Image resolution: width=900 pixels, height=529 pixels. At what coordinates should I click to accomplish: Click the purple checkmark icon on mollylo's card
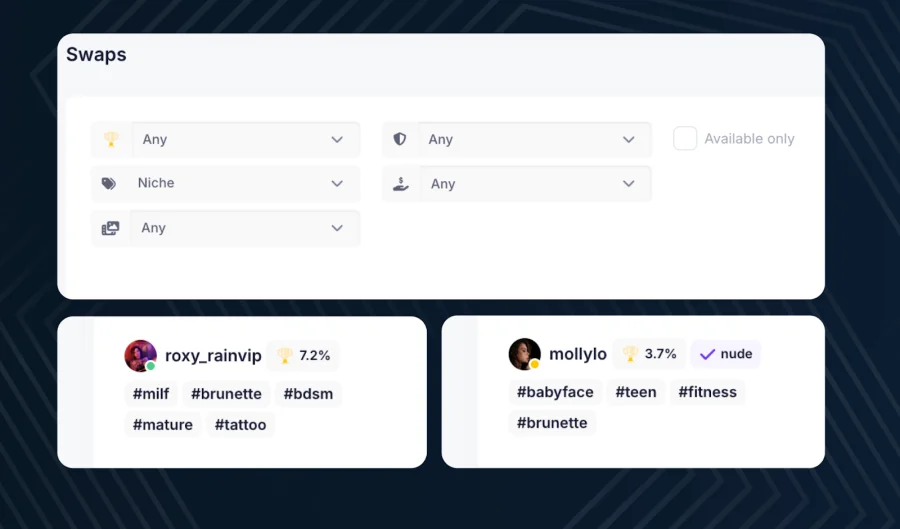707,354
